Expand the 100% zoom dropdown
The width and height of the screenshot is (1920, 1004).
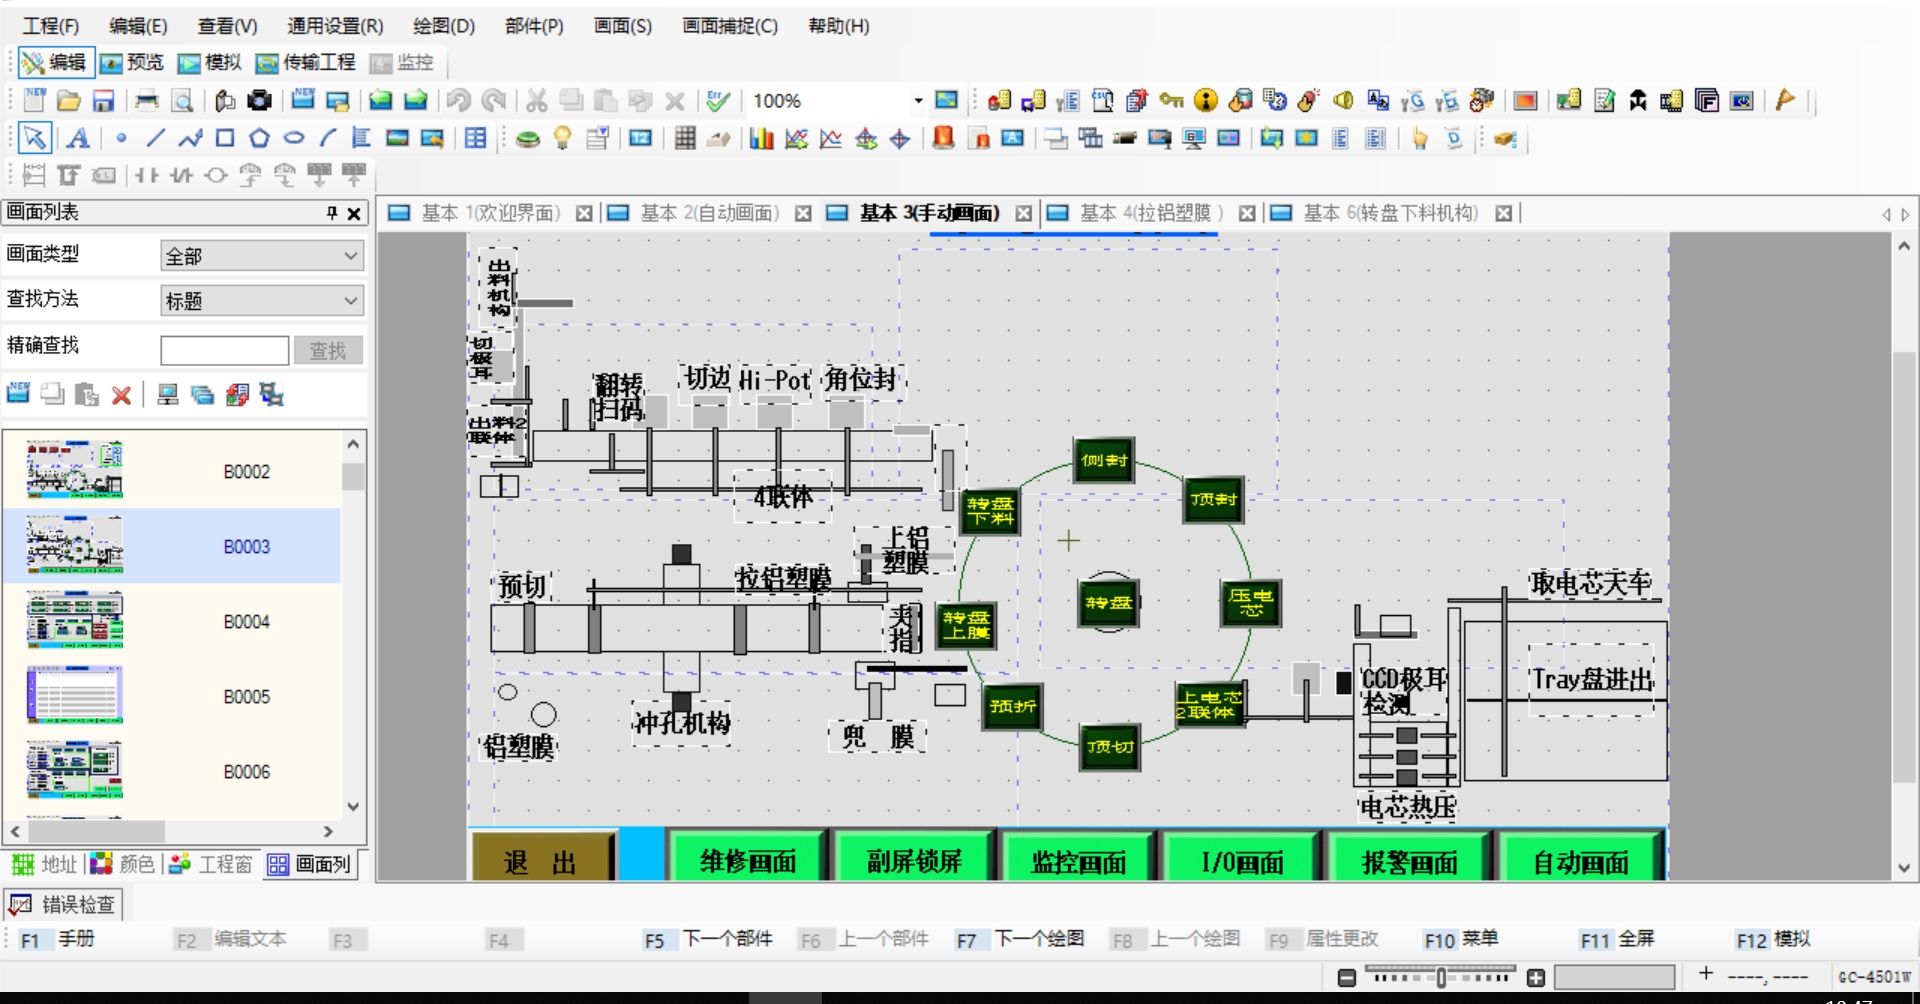tap(918, 101)
